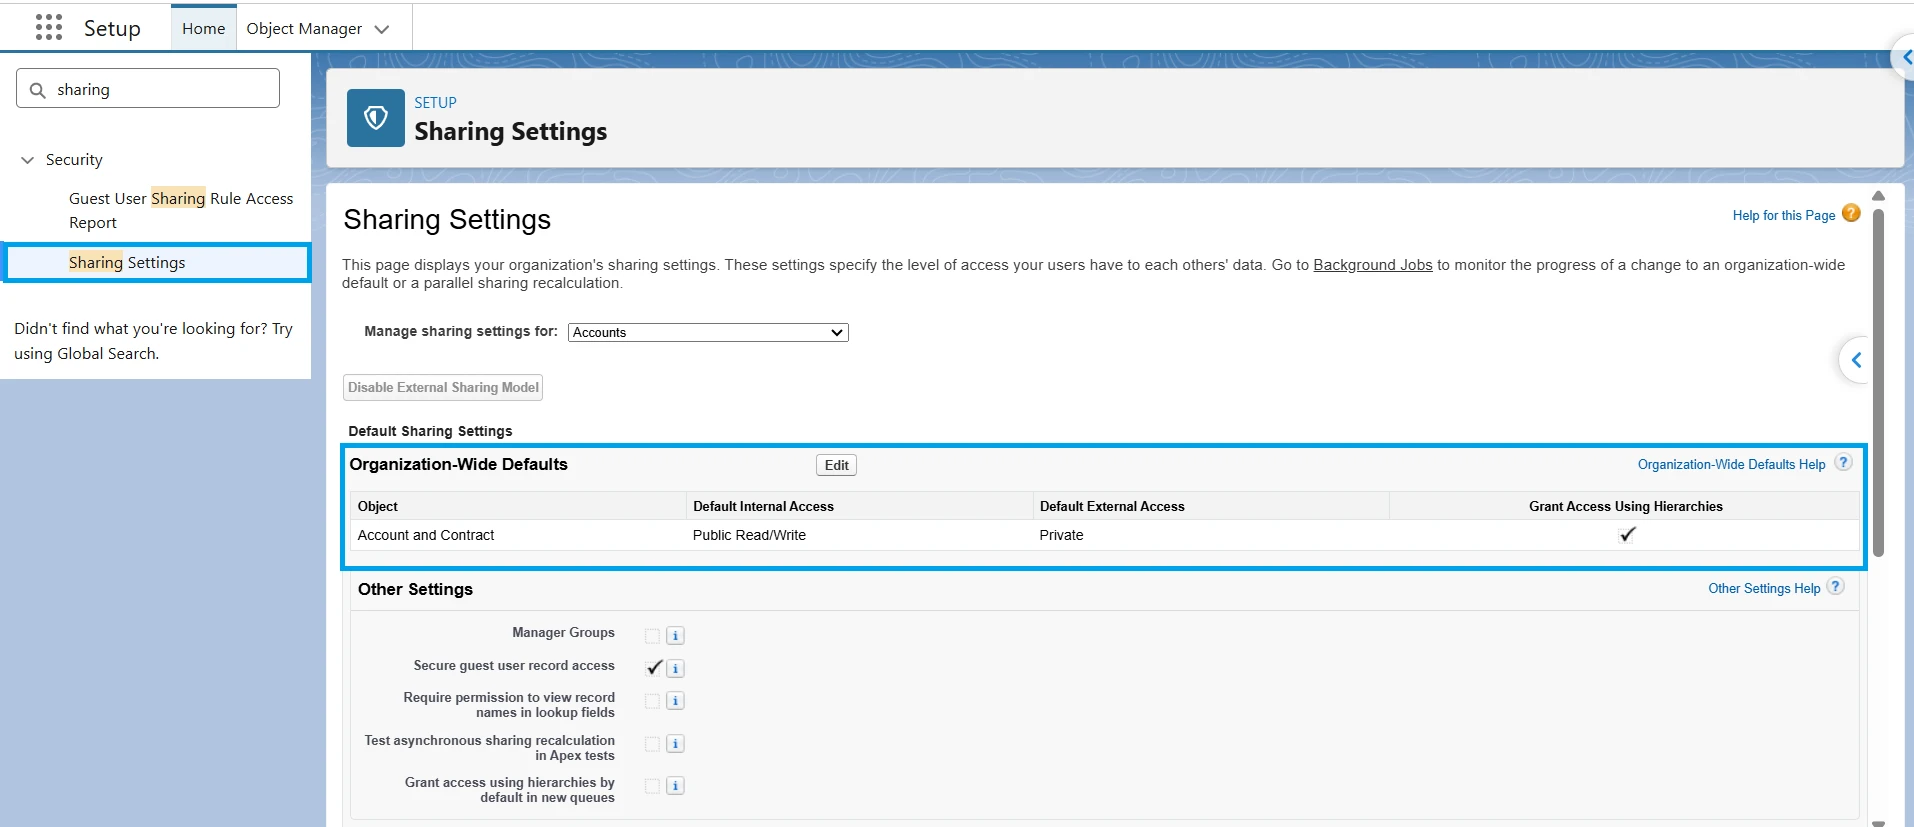The image size is (1914, 827).
Task: Click Disable External Sharing Model button
Action: 443,387
